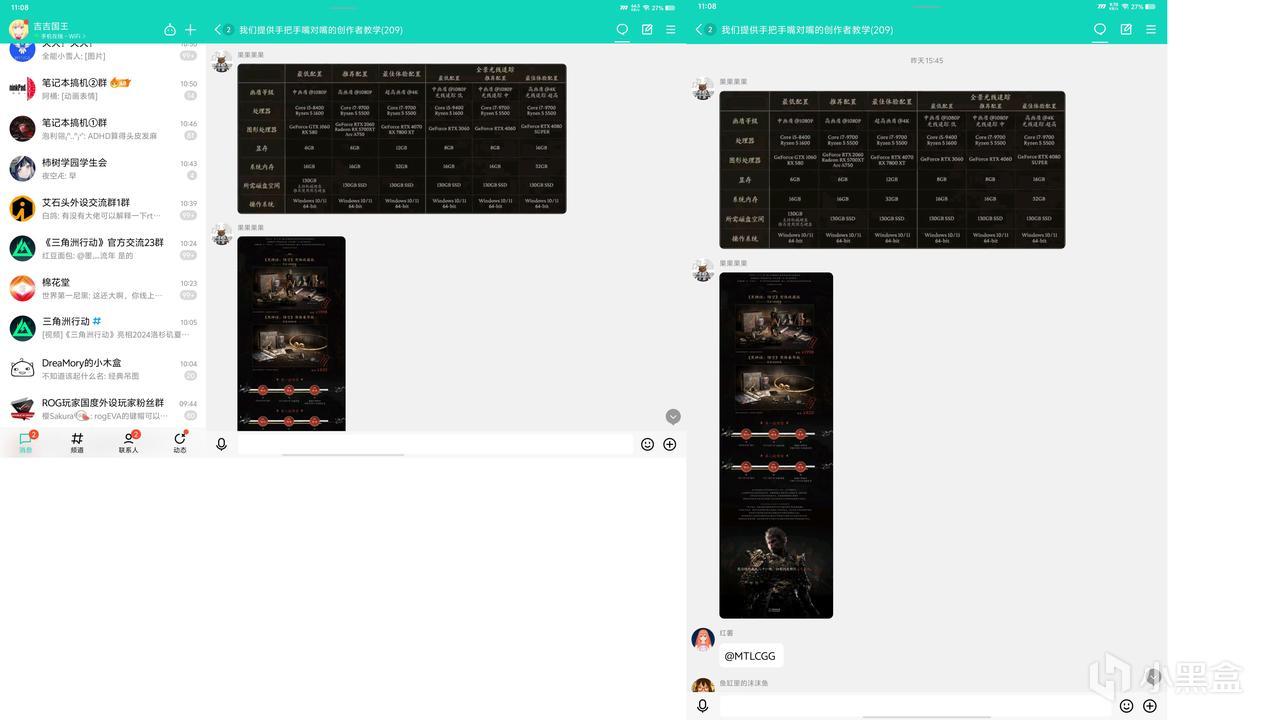
Task: Open the 艾石头外设交流群1群 conversation
Action: pos(103,208)
